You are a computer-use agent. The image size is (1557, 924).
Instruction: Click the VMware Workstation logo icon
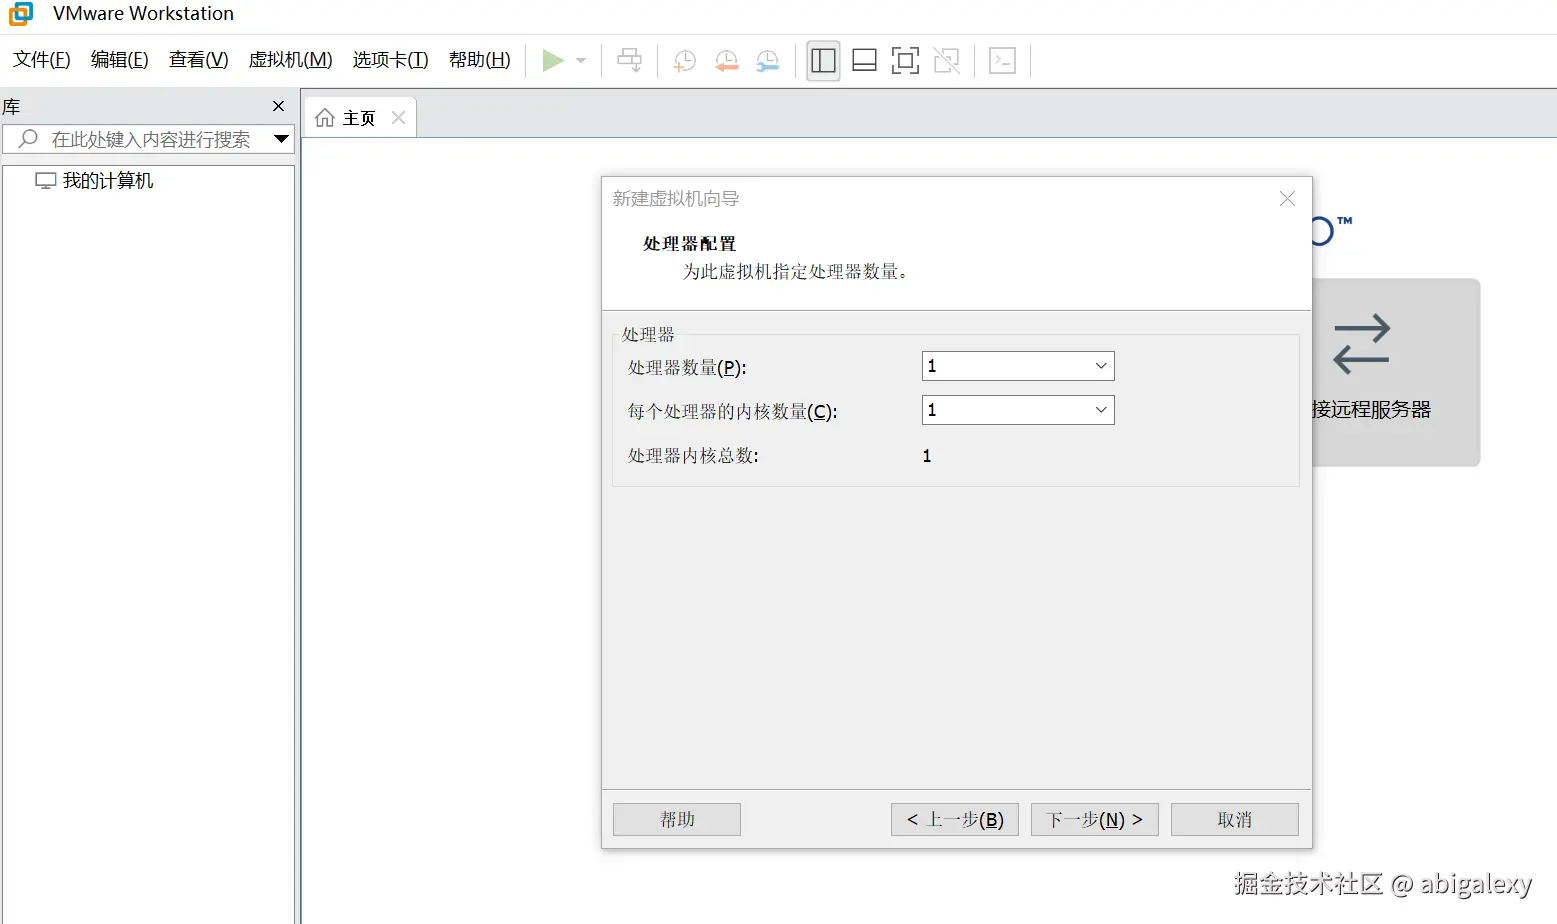[20, 14]
